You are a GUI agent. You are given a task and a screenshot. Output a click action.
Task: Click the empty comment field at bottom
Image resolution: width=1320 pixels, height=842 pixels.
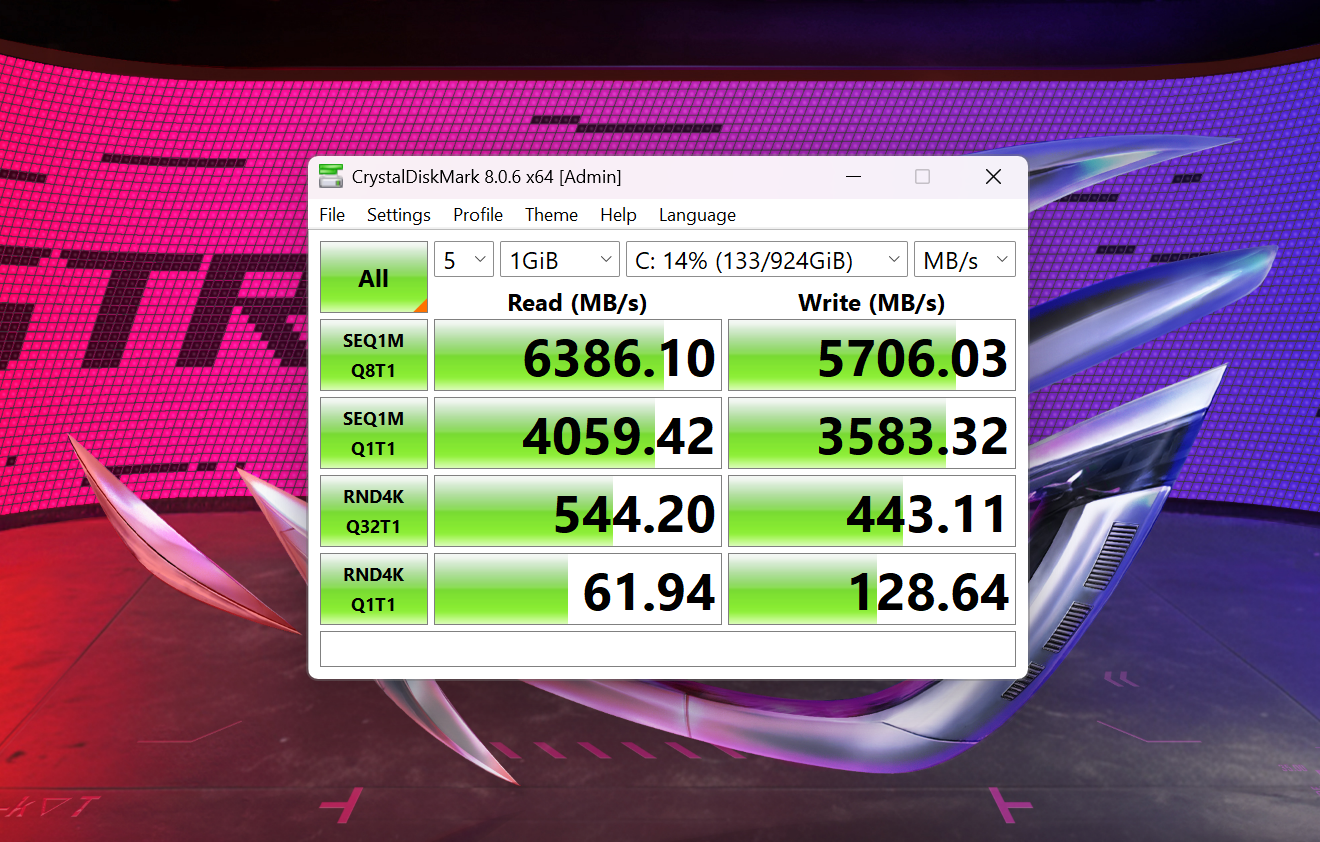[668, 648]
